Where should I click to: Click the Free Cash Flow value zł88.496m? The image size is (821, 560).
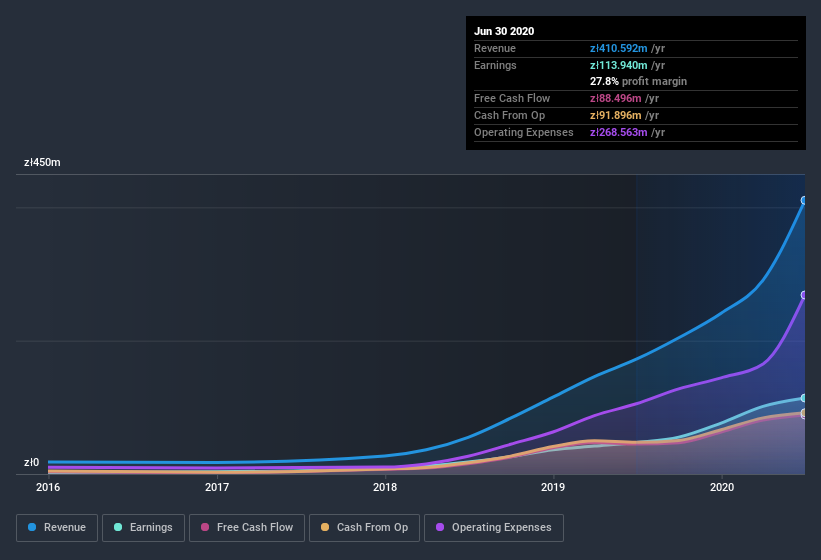point(615,98)
